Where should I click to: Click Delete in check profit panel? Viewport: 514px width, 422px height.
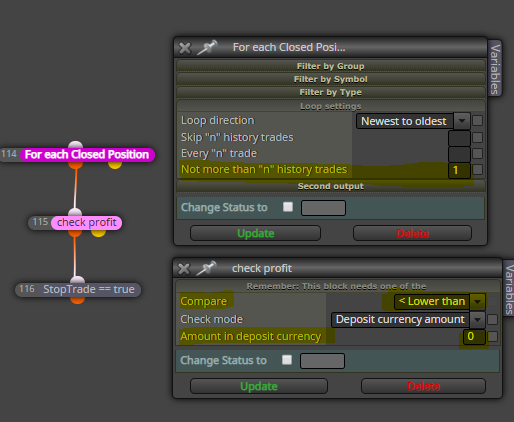(423, 386)
